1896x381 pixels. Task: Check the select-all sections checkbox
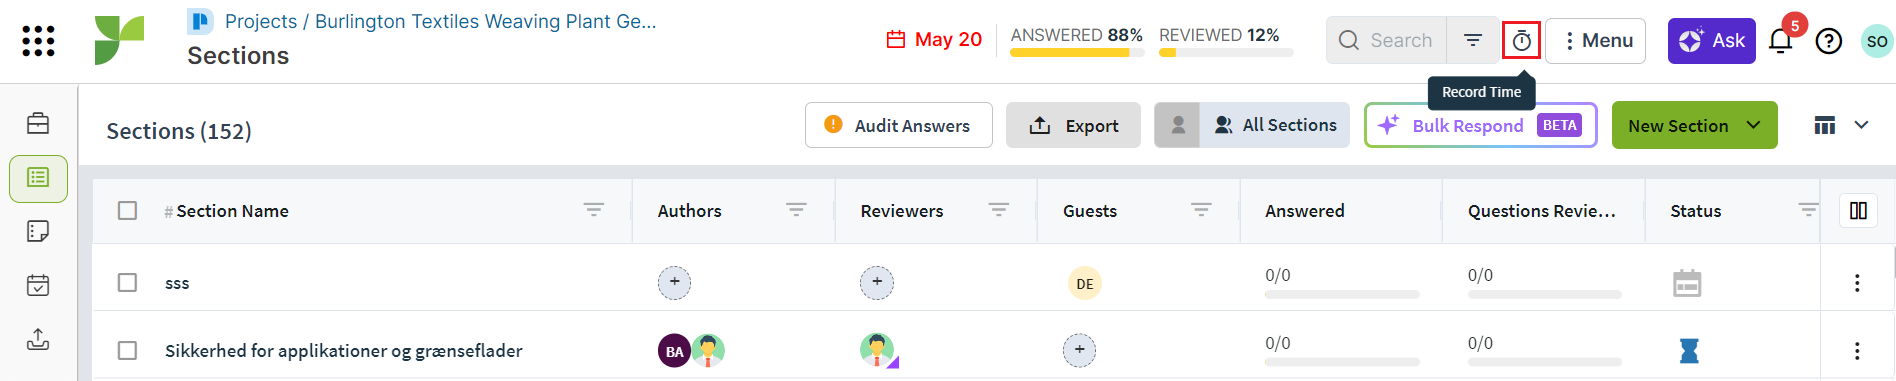click(x=127, y=210)
